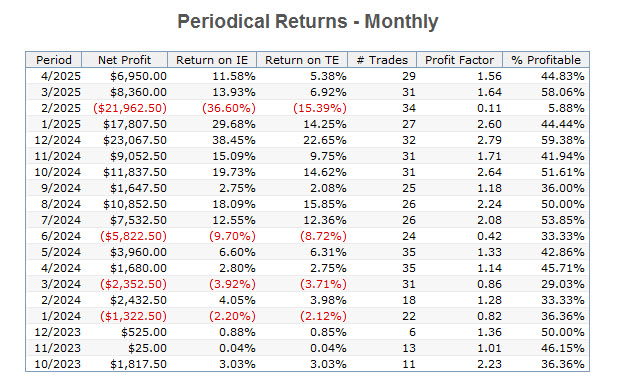Select the 4/2025 period row
This screenshot has width=619, height=390.
(308, 76)
